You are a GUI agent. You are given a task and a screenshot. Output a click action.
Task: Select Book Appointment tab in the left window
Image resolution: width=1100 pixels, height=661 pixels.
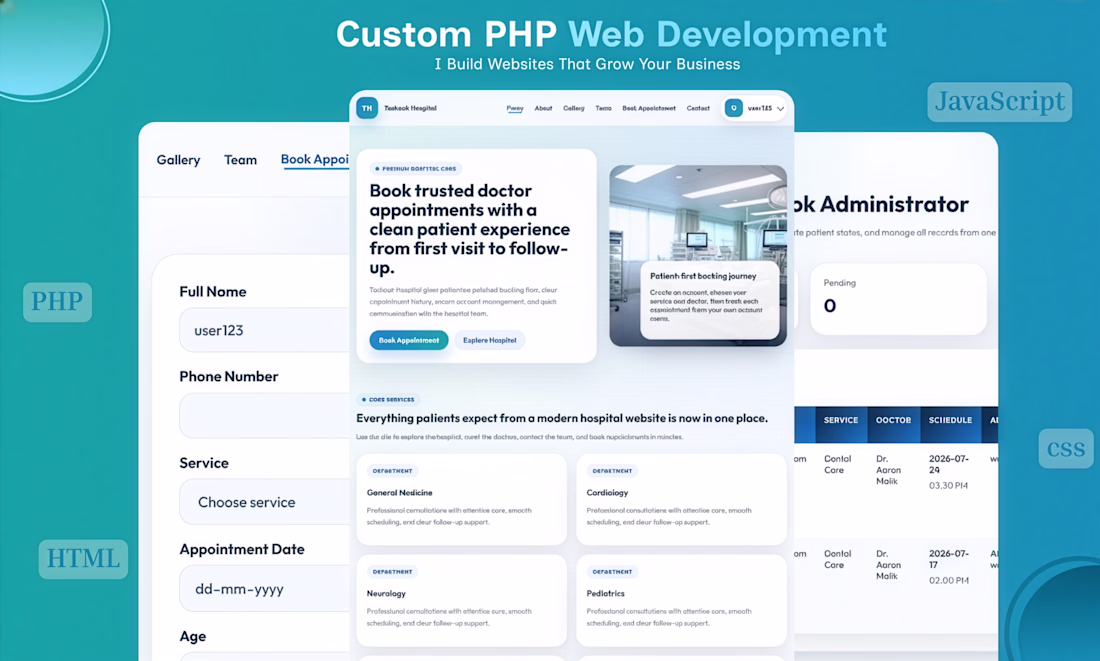point(315,159)
